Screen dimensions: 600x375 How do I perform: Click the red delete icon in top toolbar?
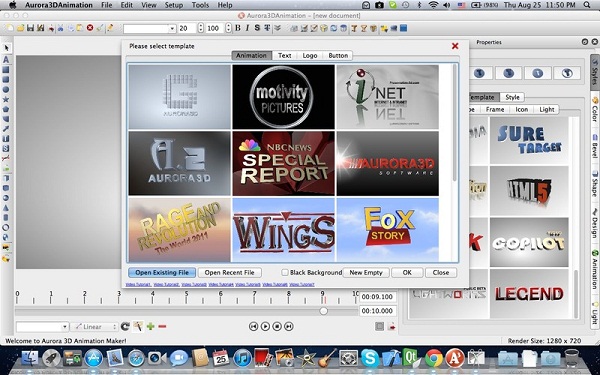pos(90,28)
